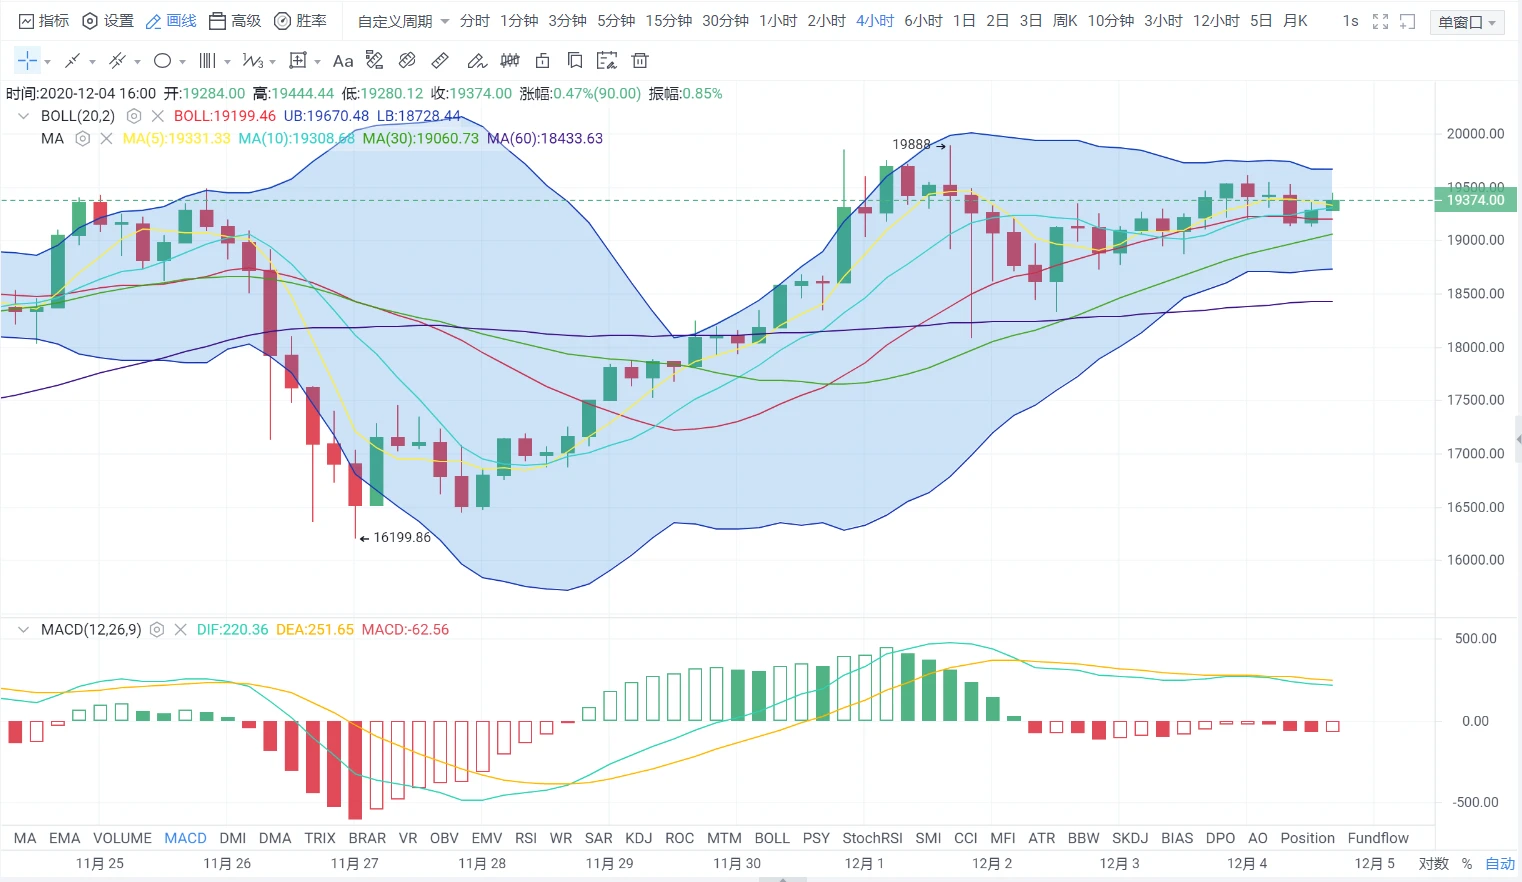This screenshot has width=1522, height=882.
Task: Open chart settings (设置)
Action: [x=108, y=21]
